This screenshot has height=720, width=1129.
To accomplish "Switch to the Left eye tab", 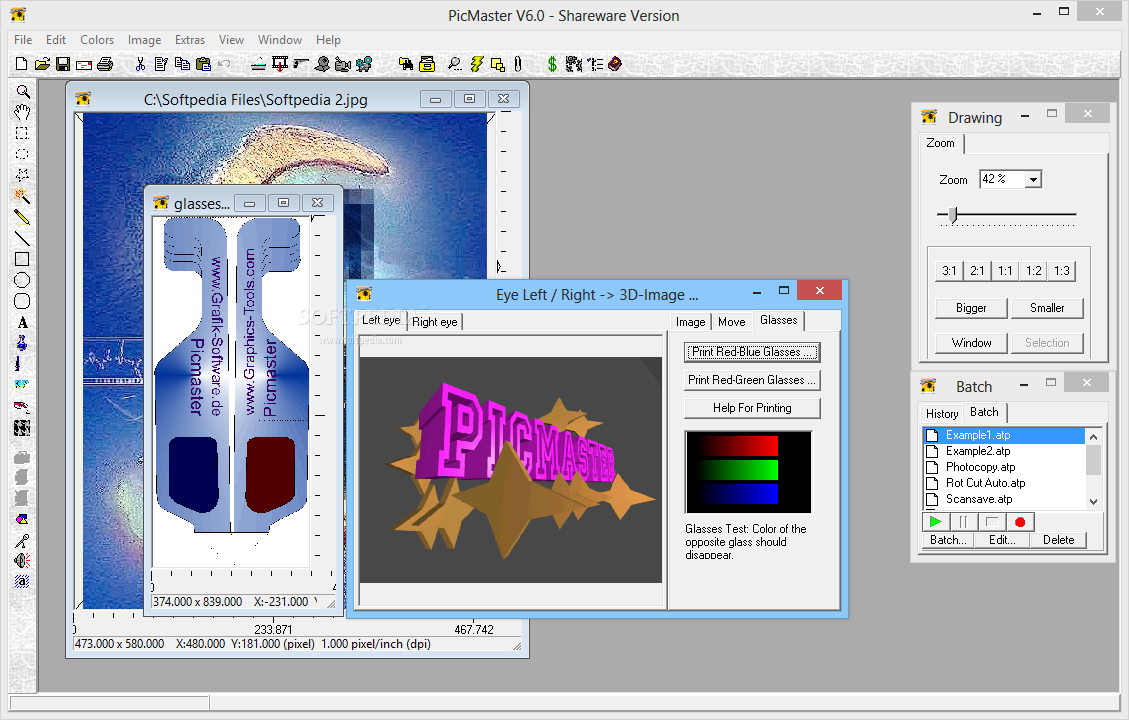I will click(x=381, y=320).
